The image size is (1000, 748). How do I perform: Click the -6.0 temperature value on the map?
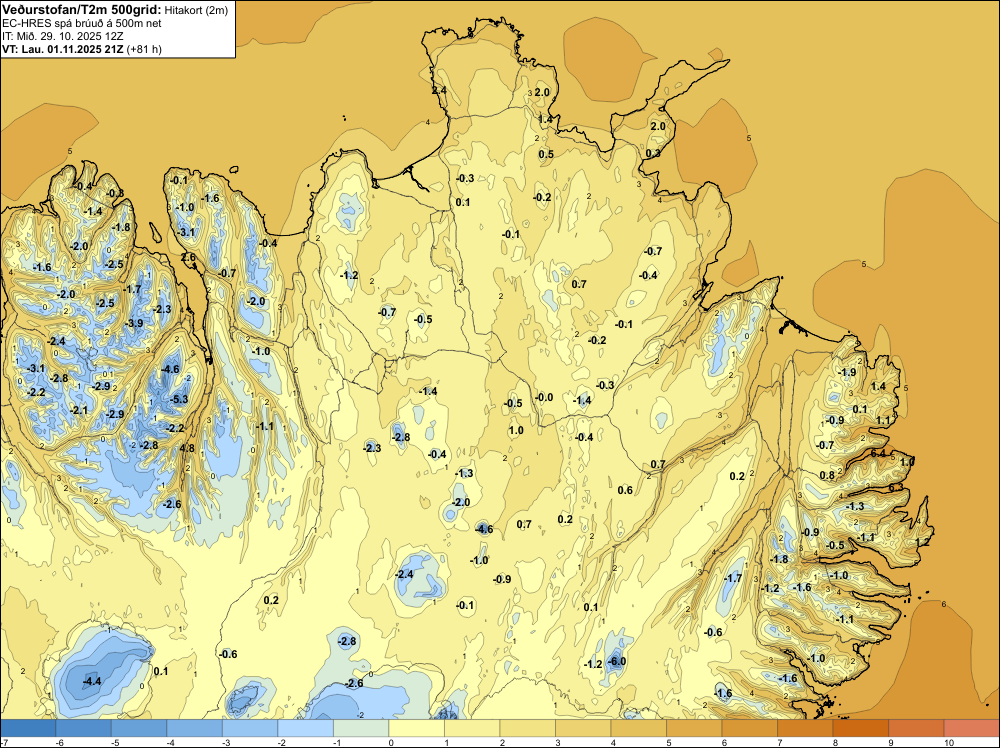[x=617, y=661]
